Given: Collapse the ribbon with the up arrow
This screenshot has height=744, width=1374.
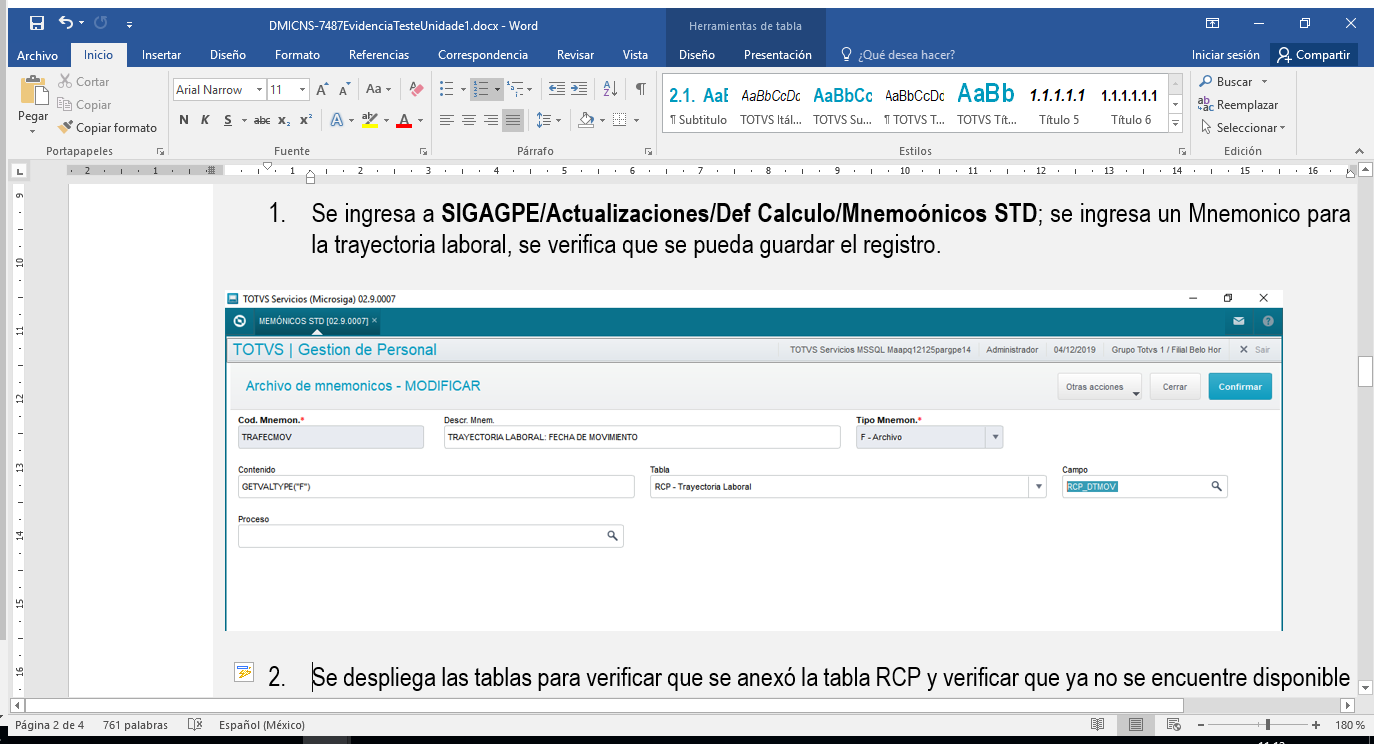Looking at the screenshot, I should (1361, 151).
